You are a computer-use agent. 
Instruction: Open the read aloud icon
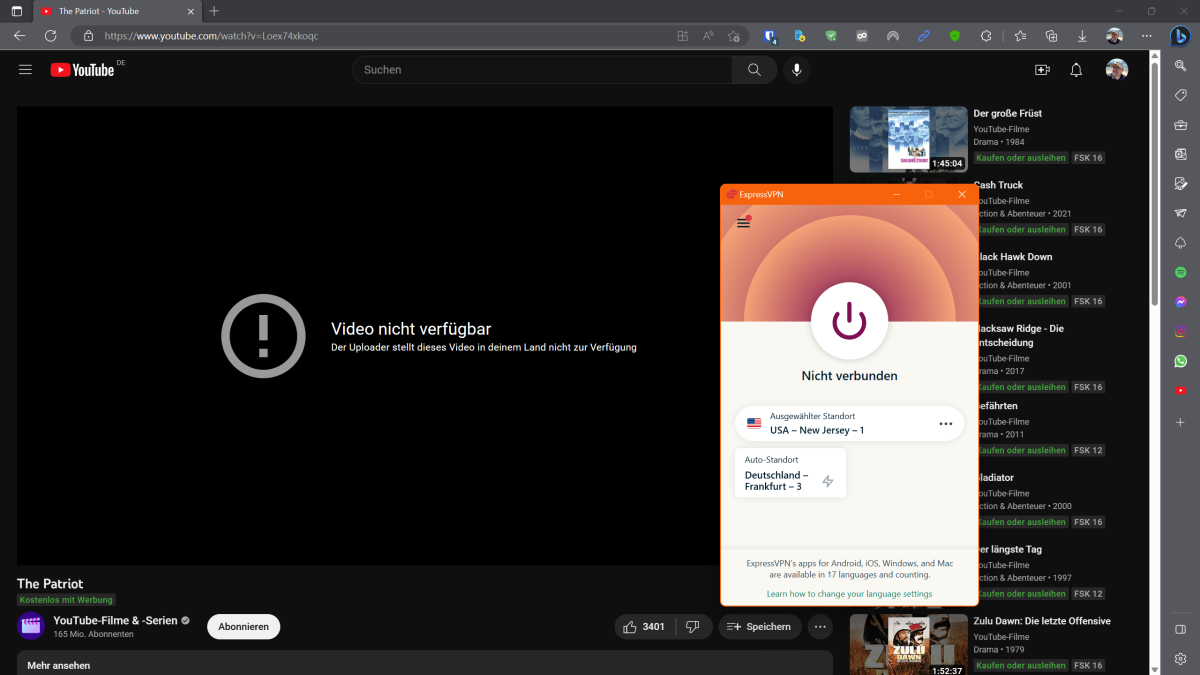[x=709, y=35]
